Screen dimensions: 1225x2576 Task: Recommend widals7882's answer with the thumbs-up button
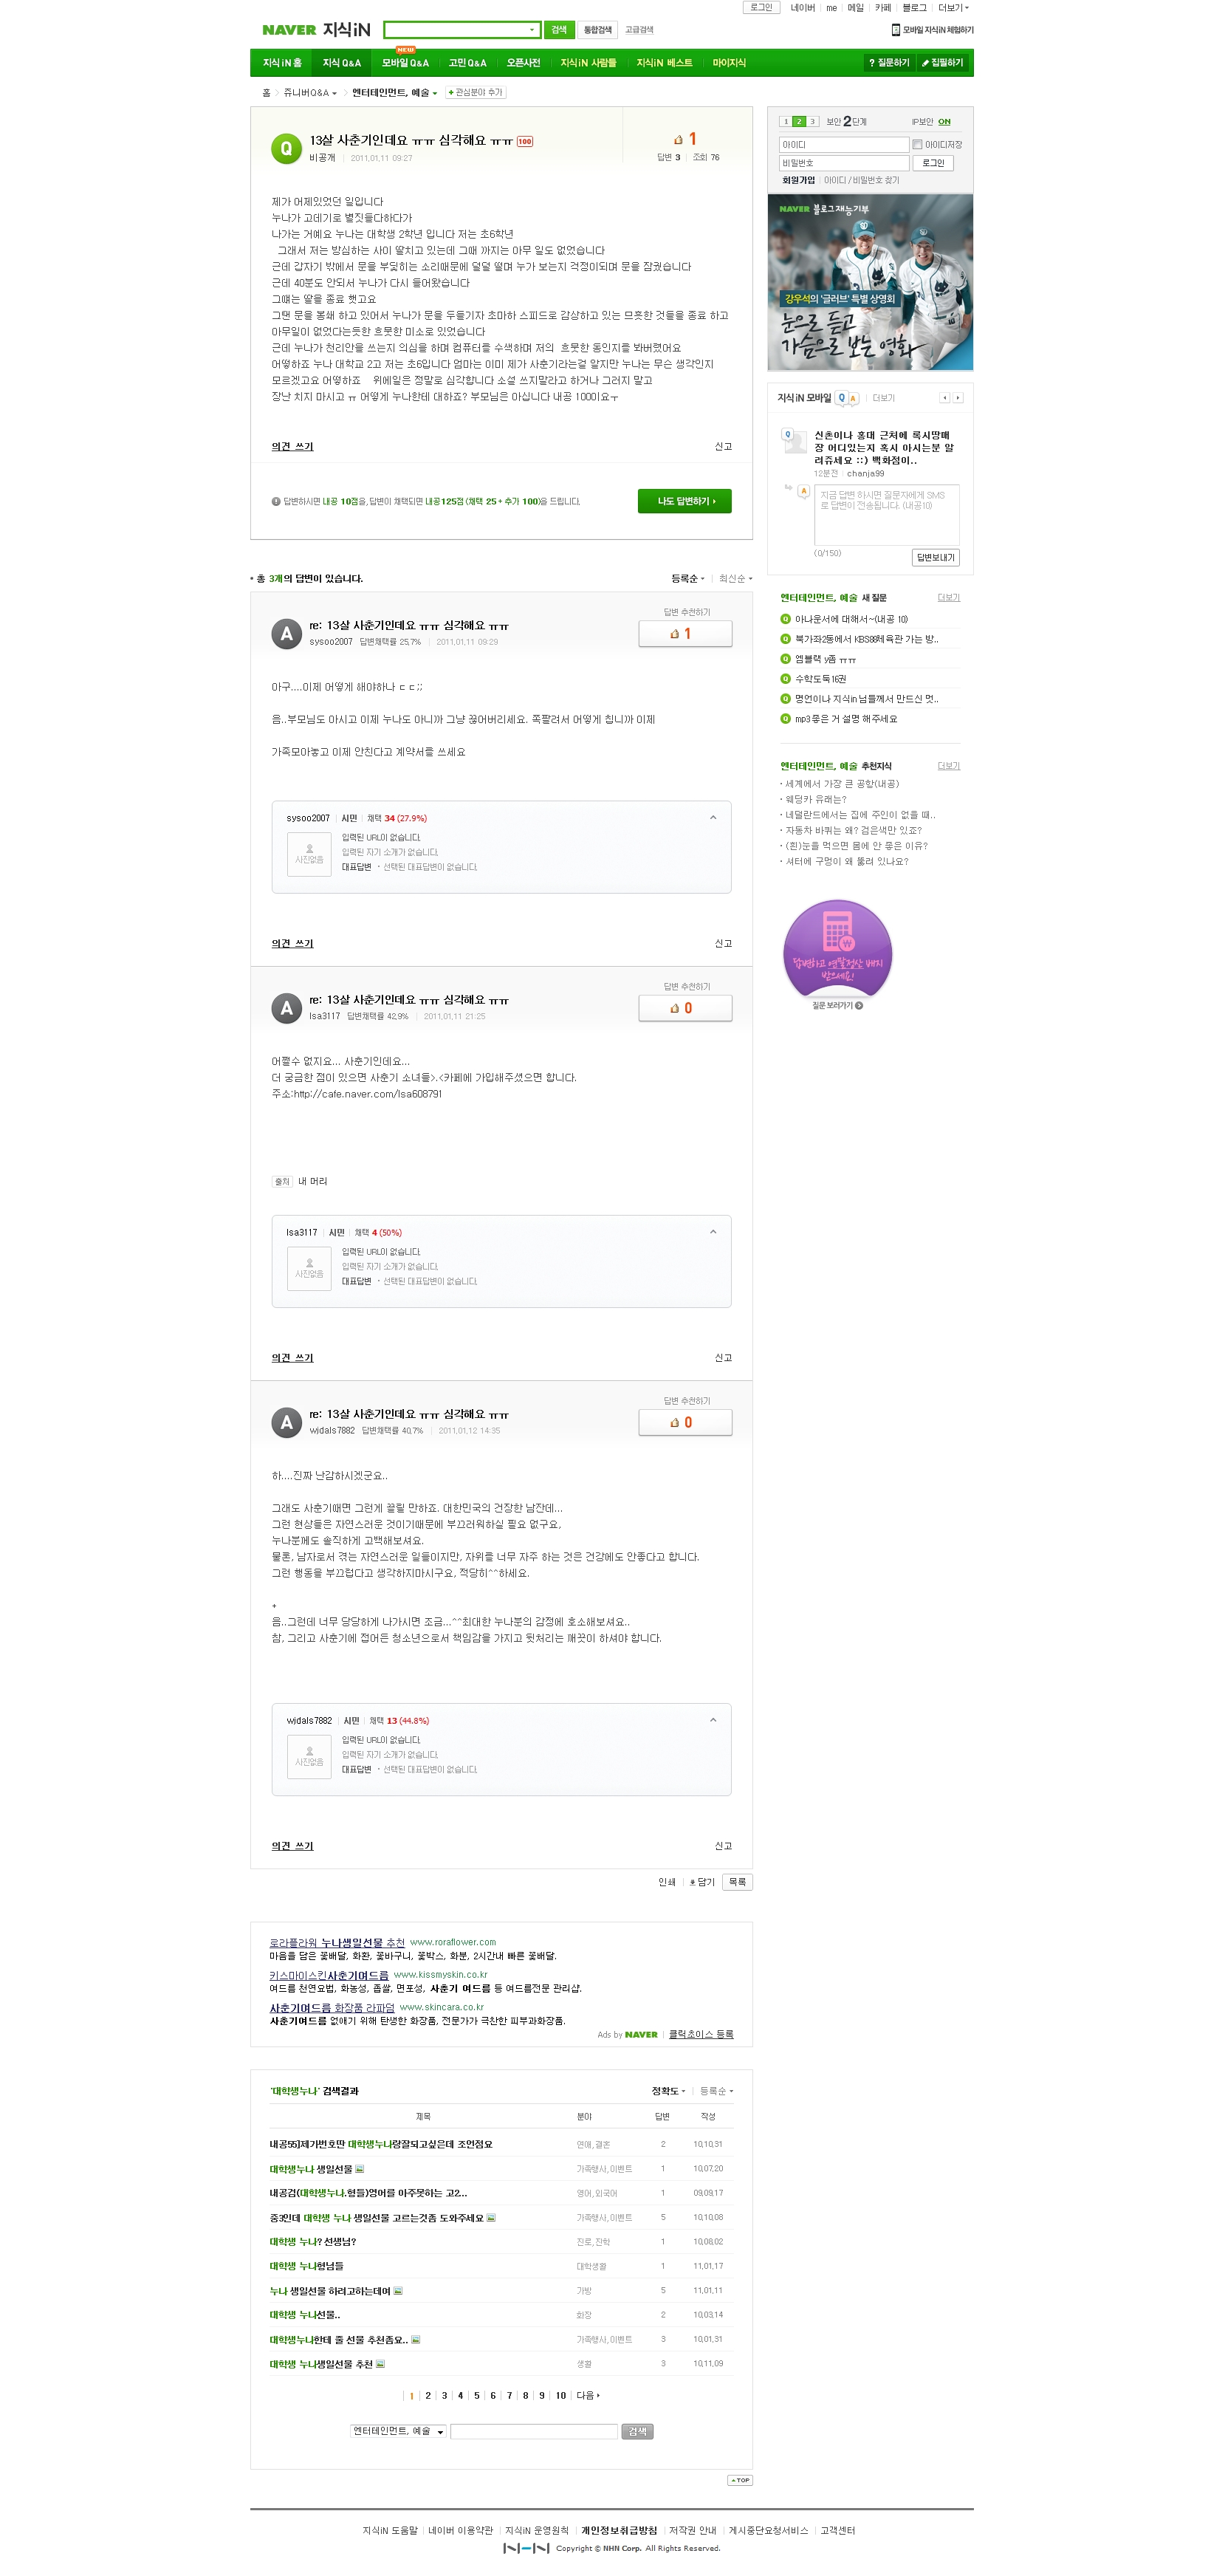(685, 1422)
